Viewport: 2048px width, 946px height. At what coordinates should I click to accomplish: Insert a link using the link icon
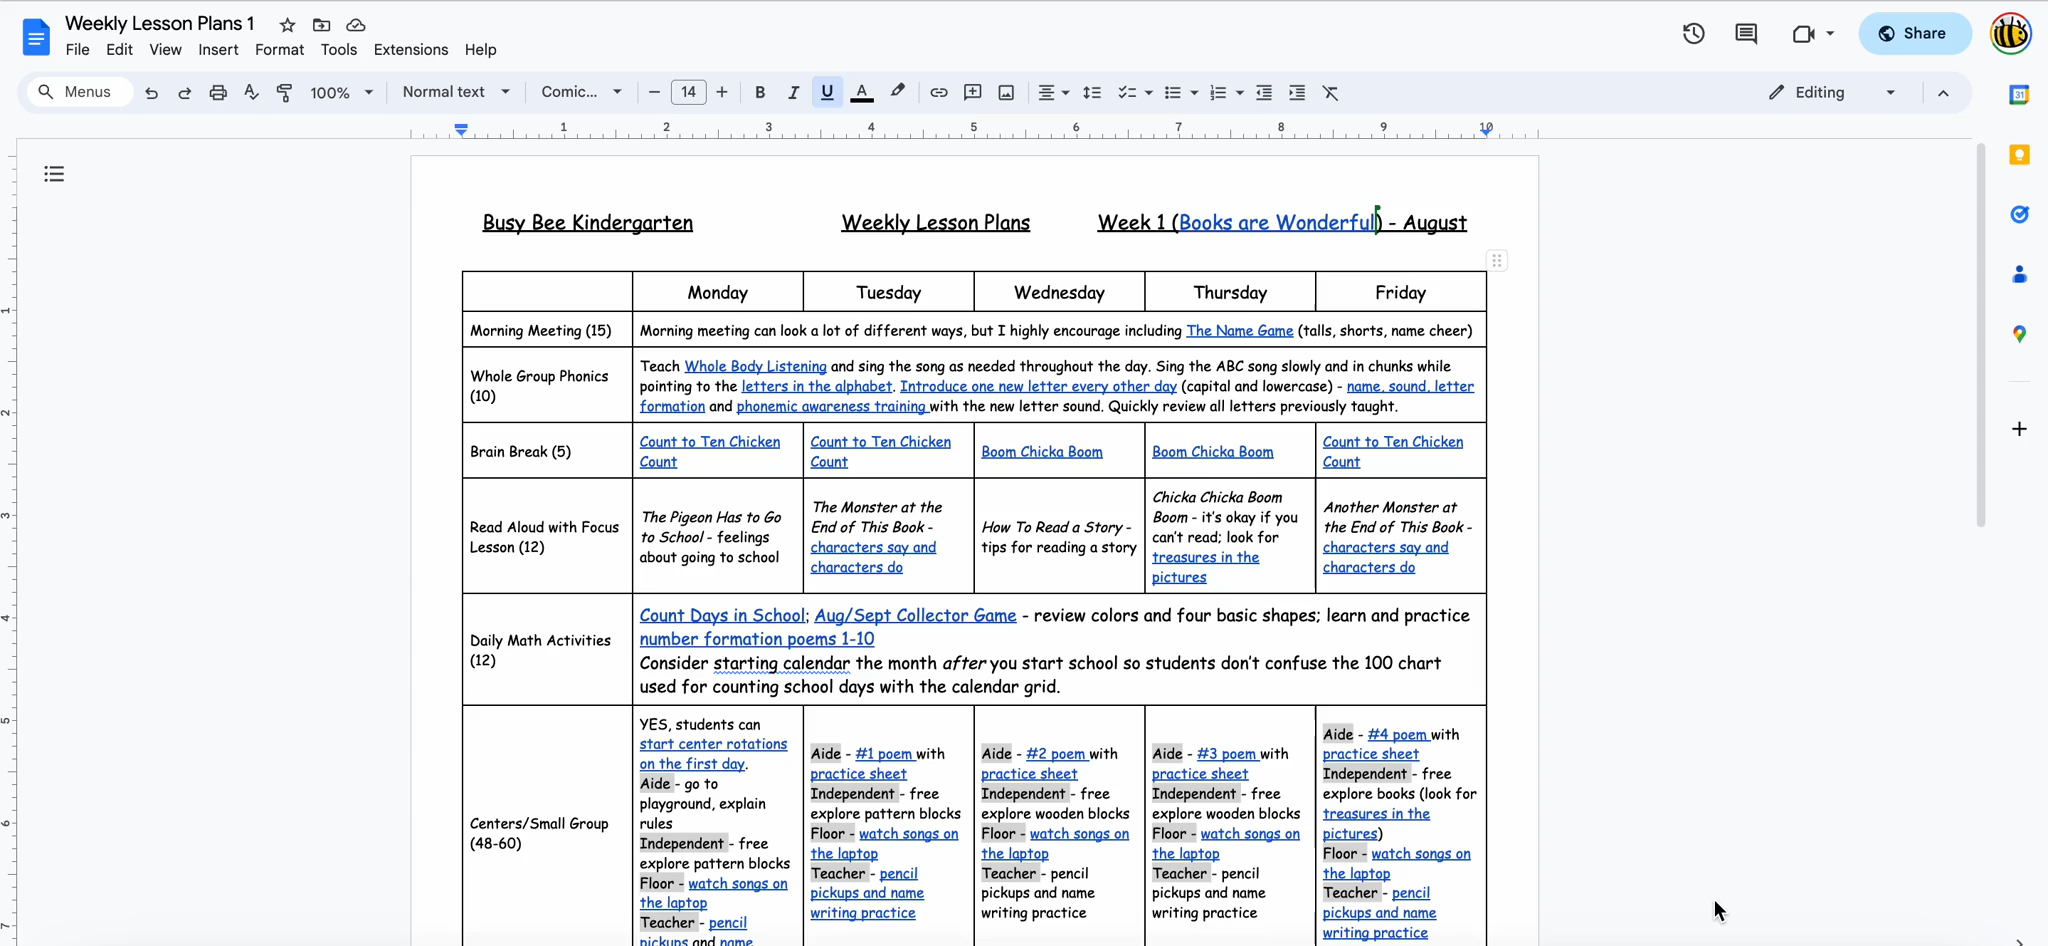pos(938,92)
